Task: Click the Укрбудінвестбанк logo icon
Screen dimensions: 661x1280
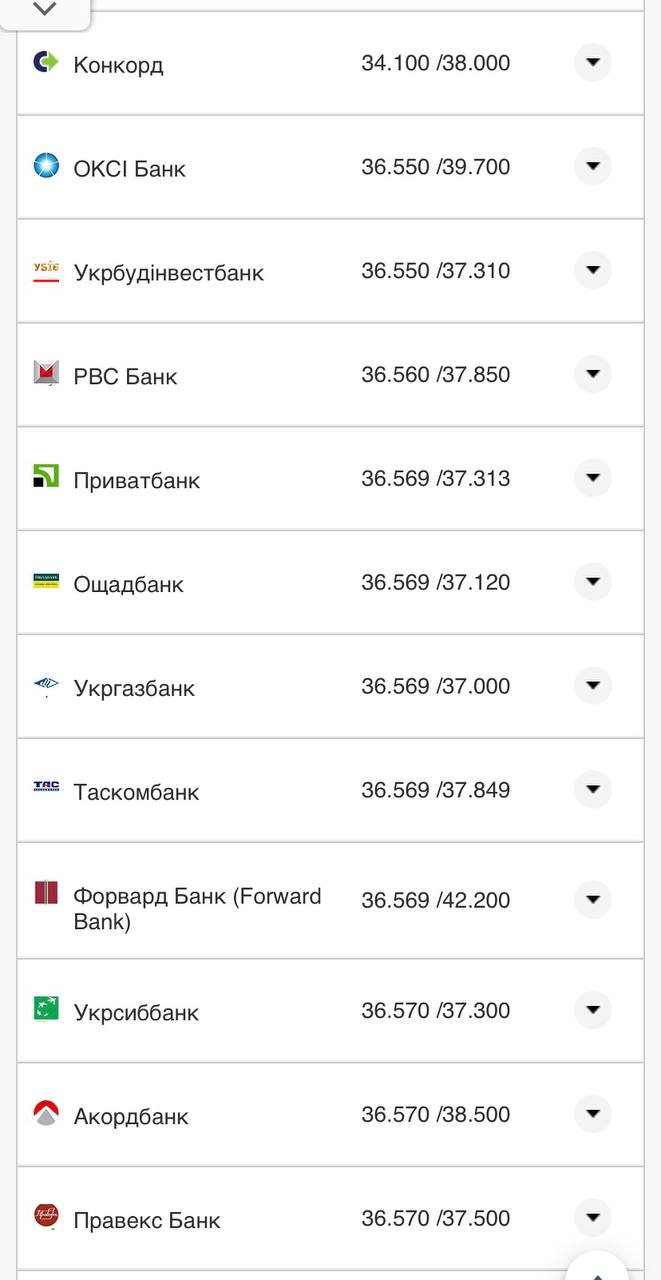Action: coord(46,270)
